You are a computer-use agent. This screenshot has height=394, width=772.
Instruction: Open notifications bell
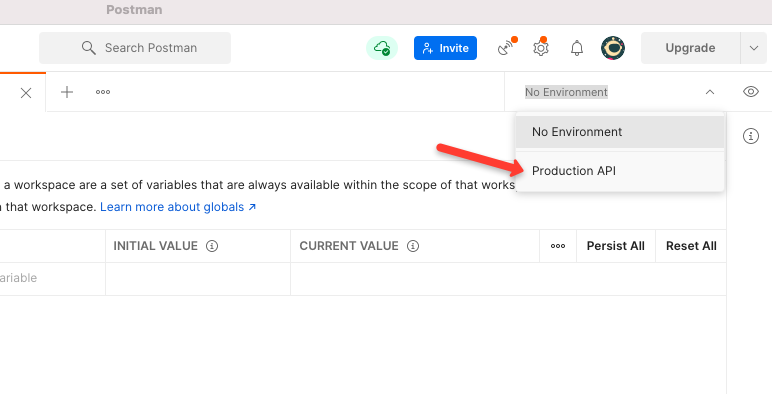577,48
